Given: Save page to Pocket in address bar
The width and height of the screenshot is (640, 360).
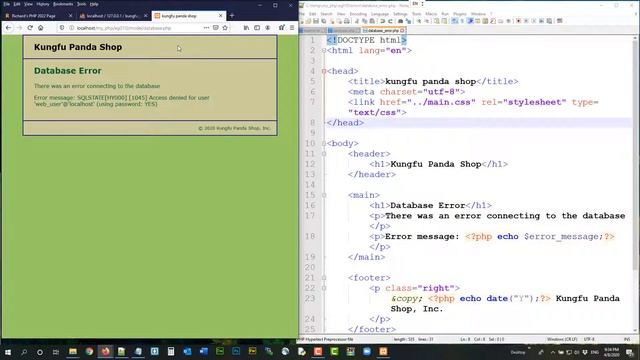Looking at the screenshot, I should [x=216, y=28].
